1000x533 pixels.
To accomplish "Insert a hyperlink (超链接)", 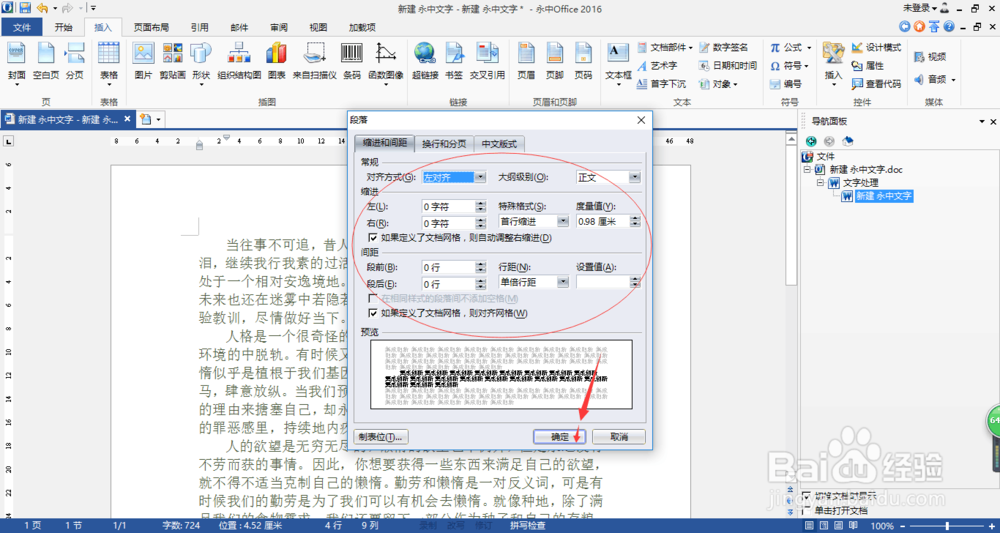I will [x=425, y=62].
